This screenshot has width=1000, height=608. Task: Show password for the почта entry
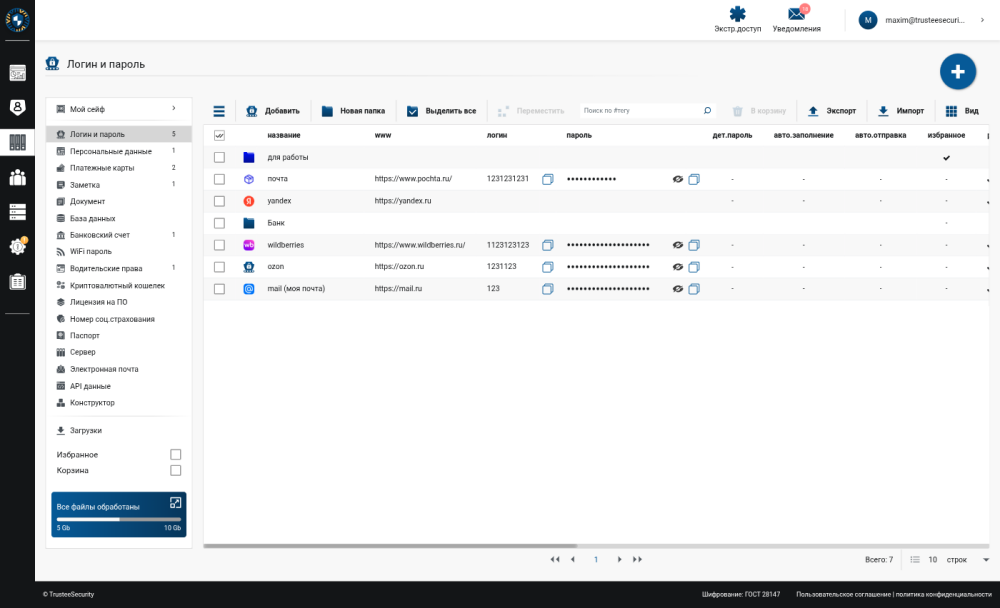(x=678, y=179)
